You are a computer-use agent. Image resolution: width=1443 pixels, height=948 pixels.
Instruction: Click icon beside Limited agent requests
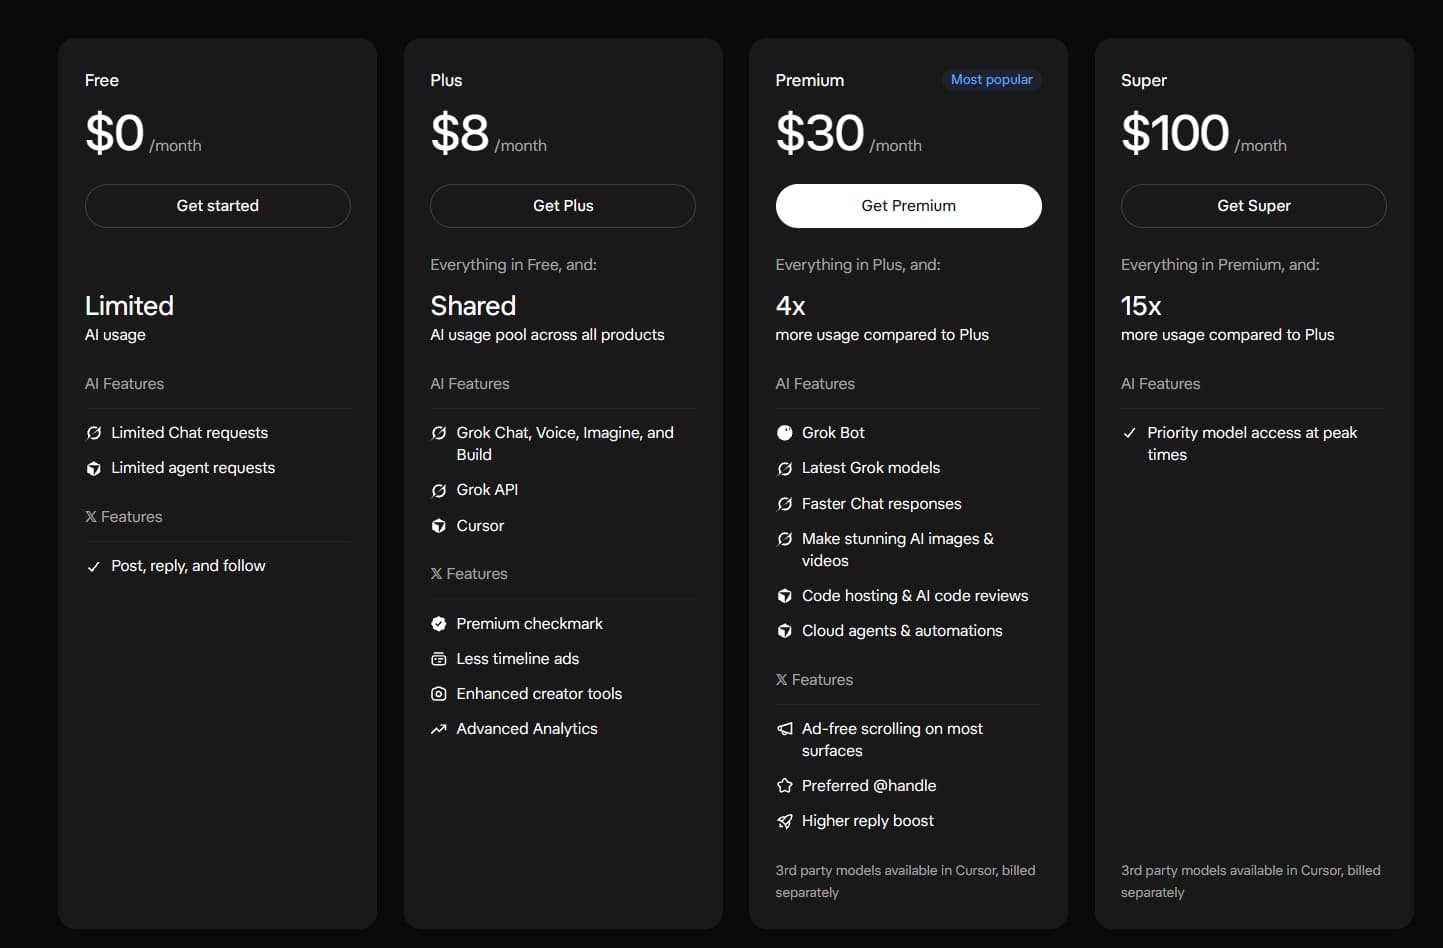pos(94,468)
